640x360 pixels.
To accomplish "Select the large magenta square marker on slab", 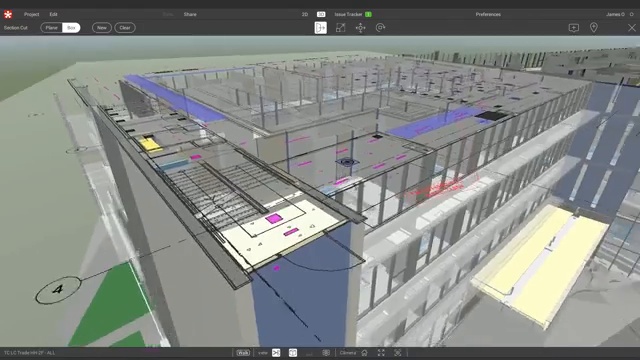I will point(273,218).
